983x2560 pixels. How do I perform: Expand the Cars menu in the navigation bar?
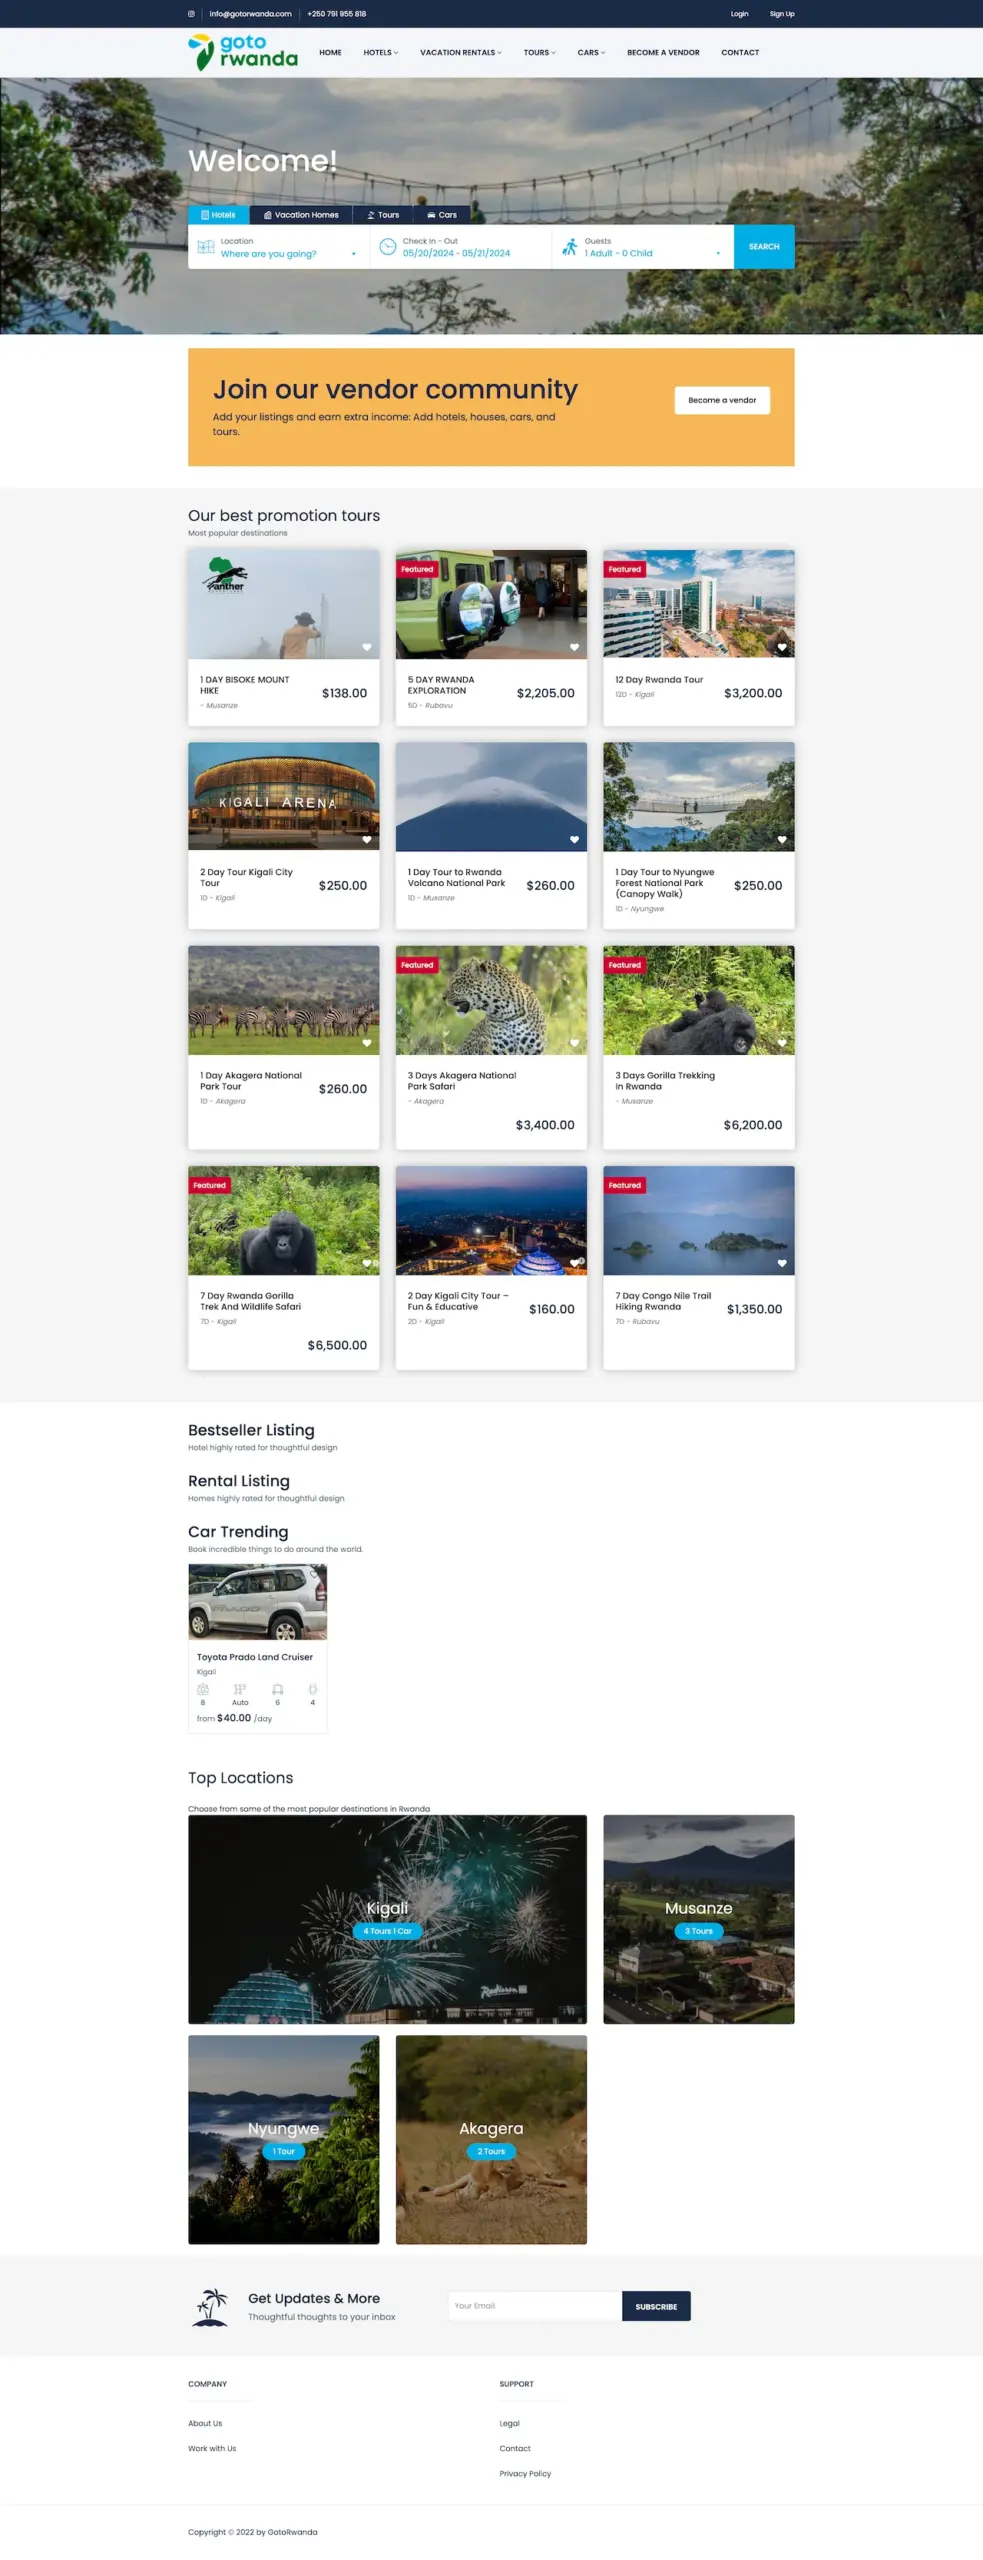click(x=591, y=53)
